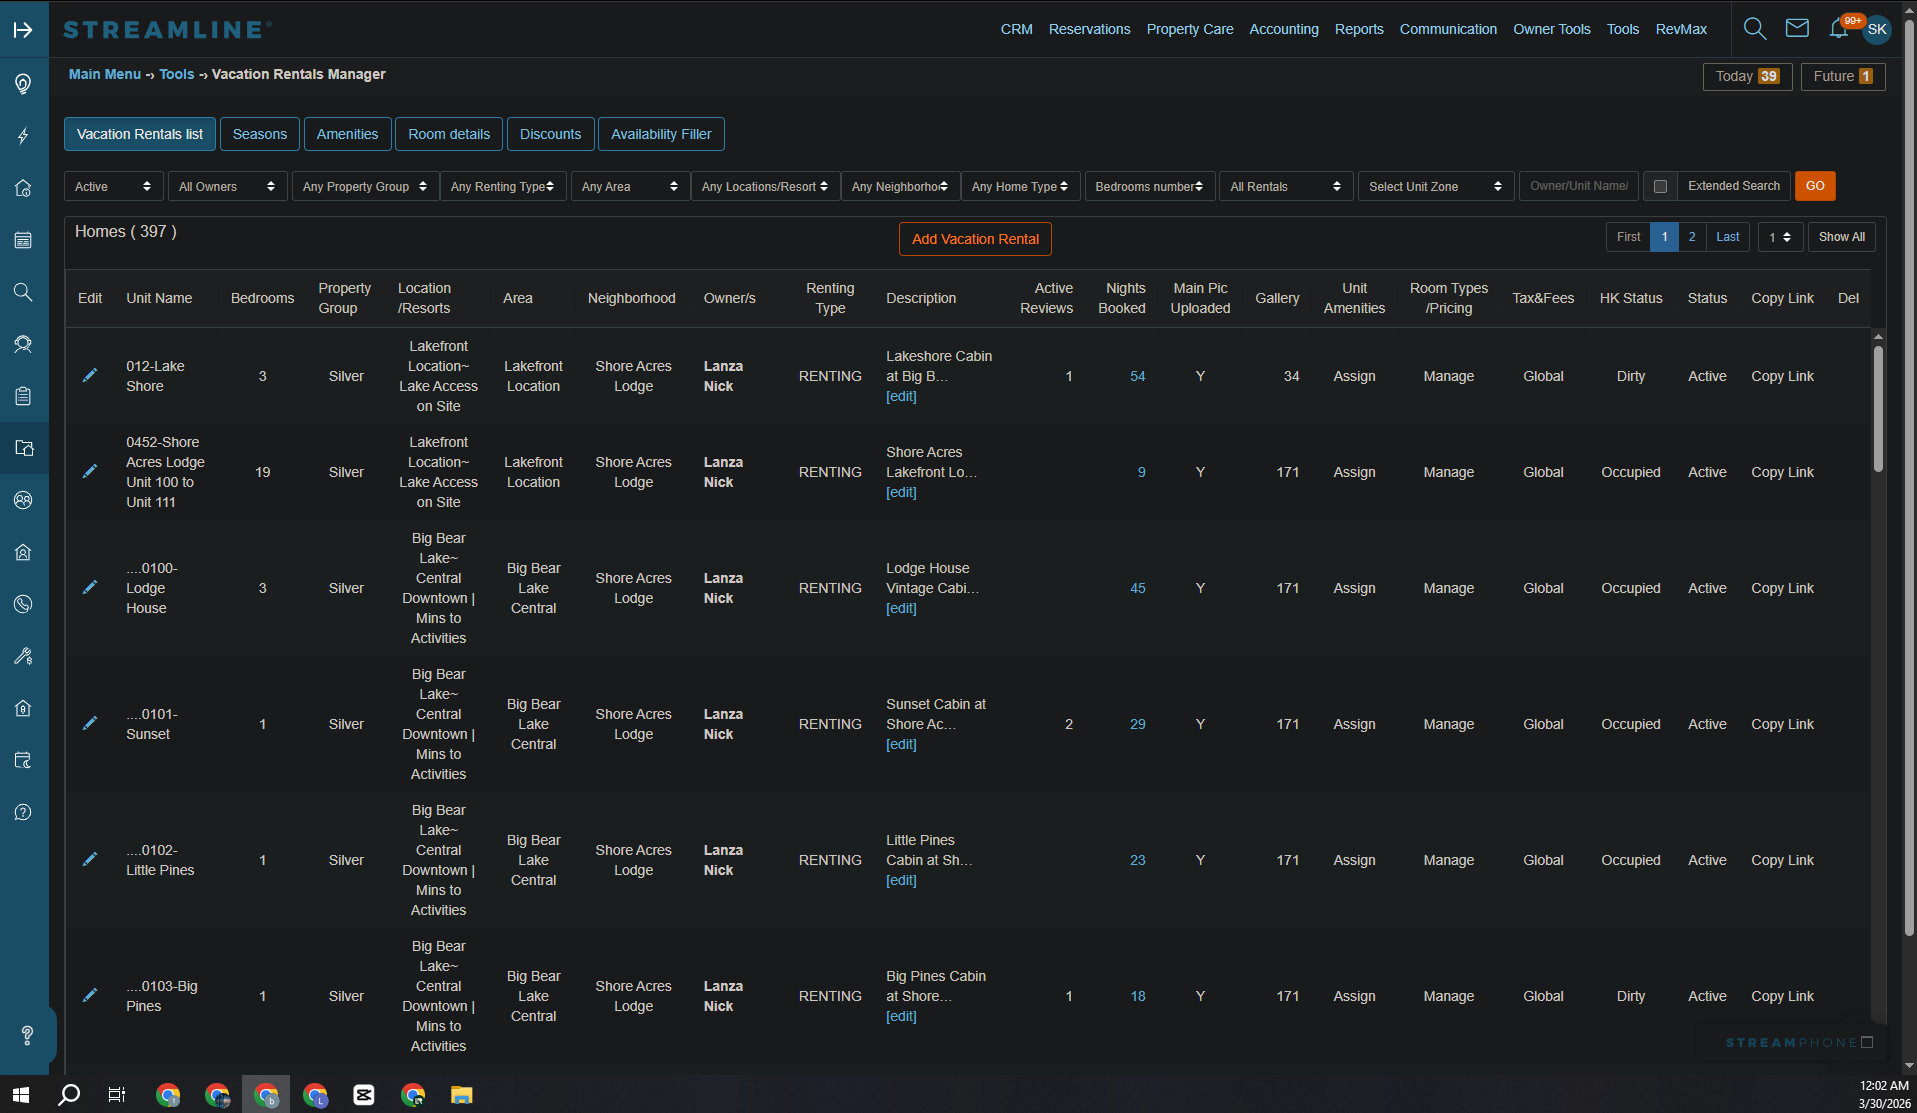Image resolution: width=1917 pixels, height=1113 pixels.
Task: Click the Add Vacation Rental button
Action: click(975, 239)
